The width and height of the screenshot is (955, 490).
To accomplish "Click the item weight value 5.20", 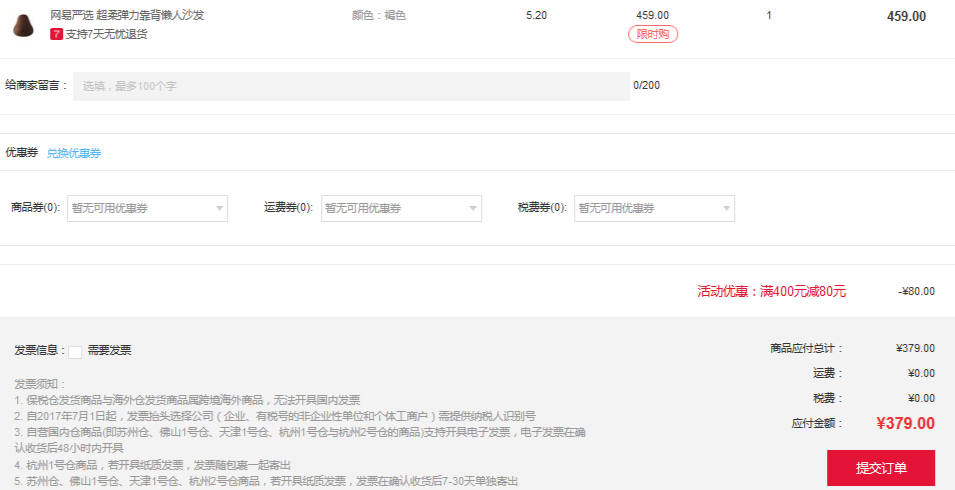I will (x=537, y=15).
